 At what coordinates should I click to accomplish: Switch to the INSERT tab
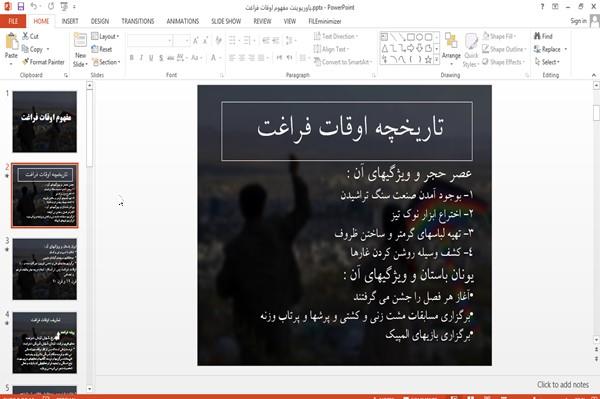(x=70, y=21)
